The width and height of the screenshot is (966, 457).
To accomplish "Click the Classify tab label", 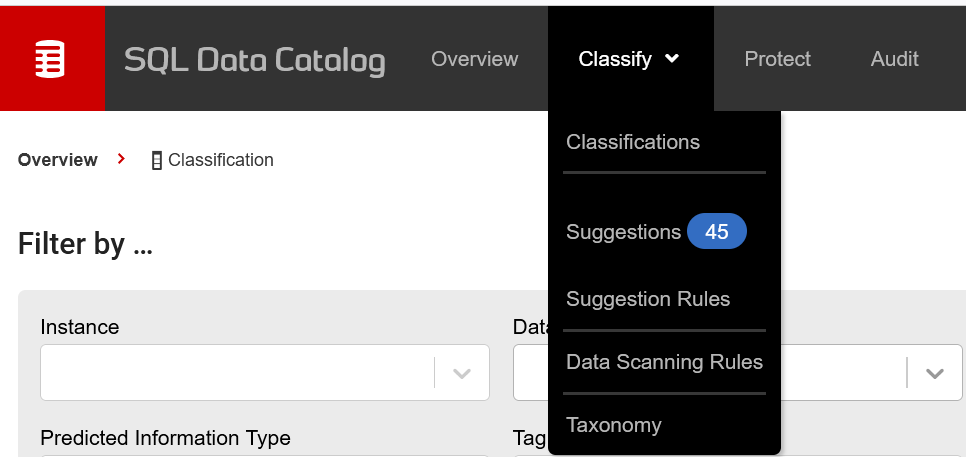I will point(615,59).
